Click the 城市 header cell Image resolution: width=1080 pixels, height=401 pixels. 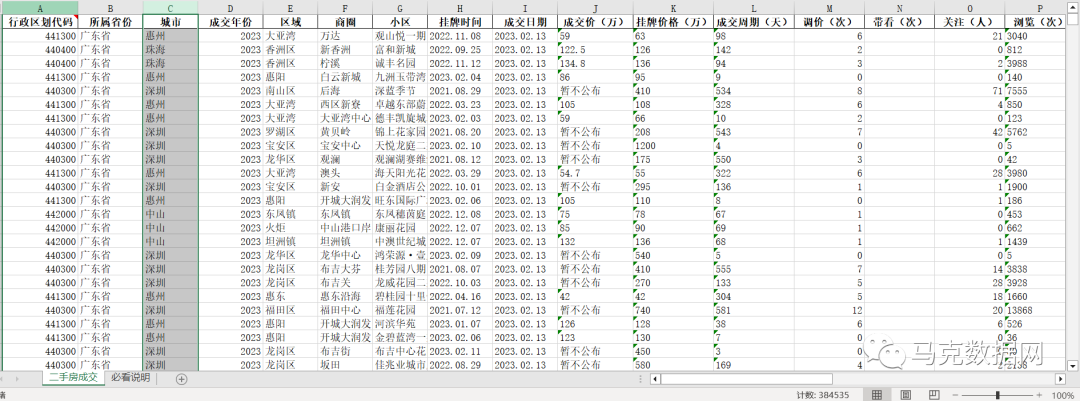click(x=171, y=21)
